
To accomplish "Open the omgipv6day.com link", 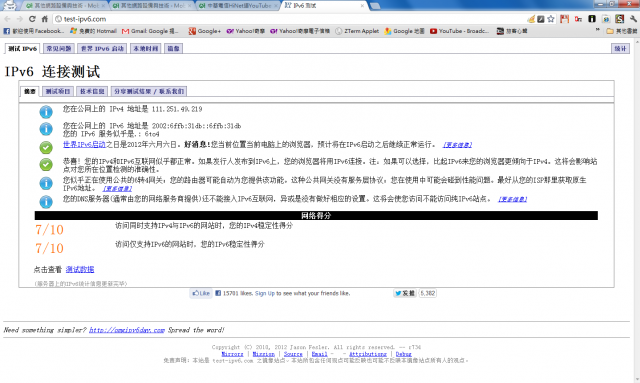I will (x=127, y=330).
